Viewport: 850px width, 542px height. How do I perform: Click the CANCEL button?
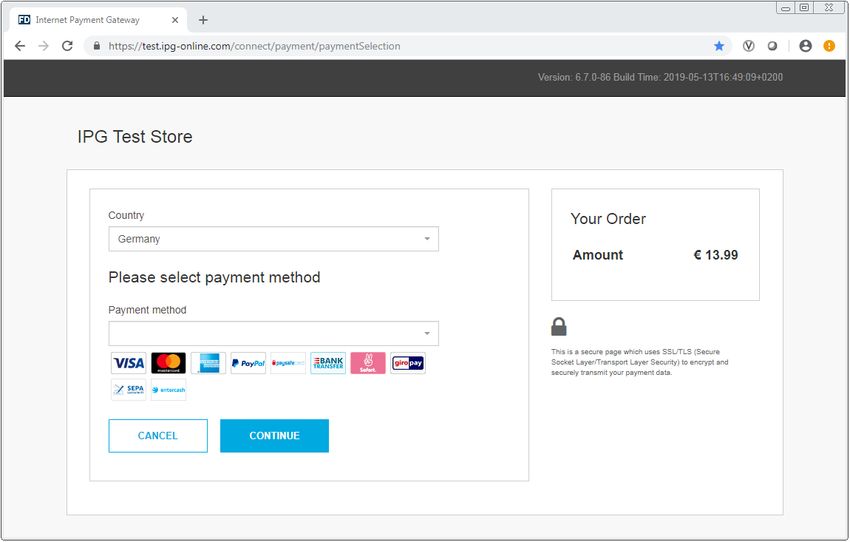(x=158, y=436)
